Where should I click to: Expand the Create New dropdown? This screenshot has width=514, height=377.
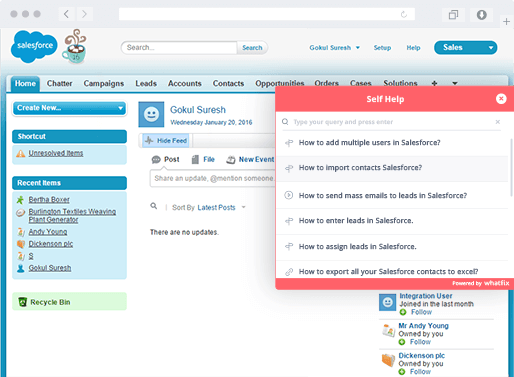pyautogui.click(x=69, y=108)
